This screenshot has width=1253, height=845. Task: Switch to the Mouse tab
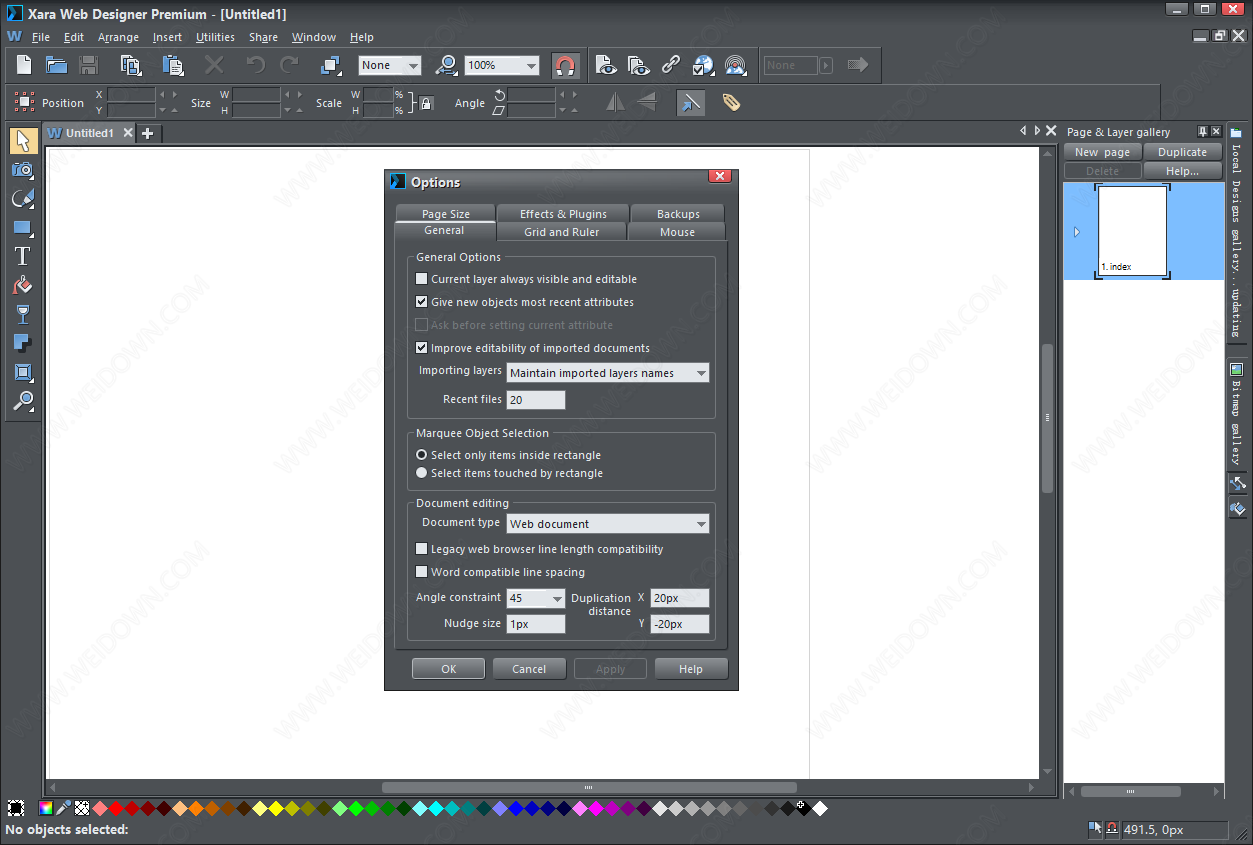click(x=677, y=232)
